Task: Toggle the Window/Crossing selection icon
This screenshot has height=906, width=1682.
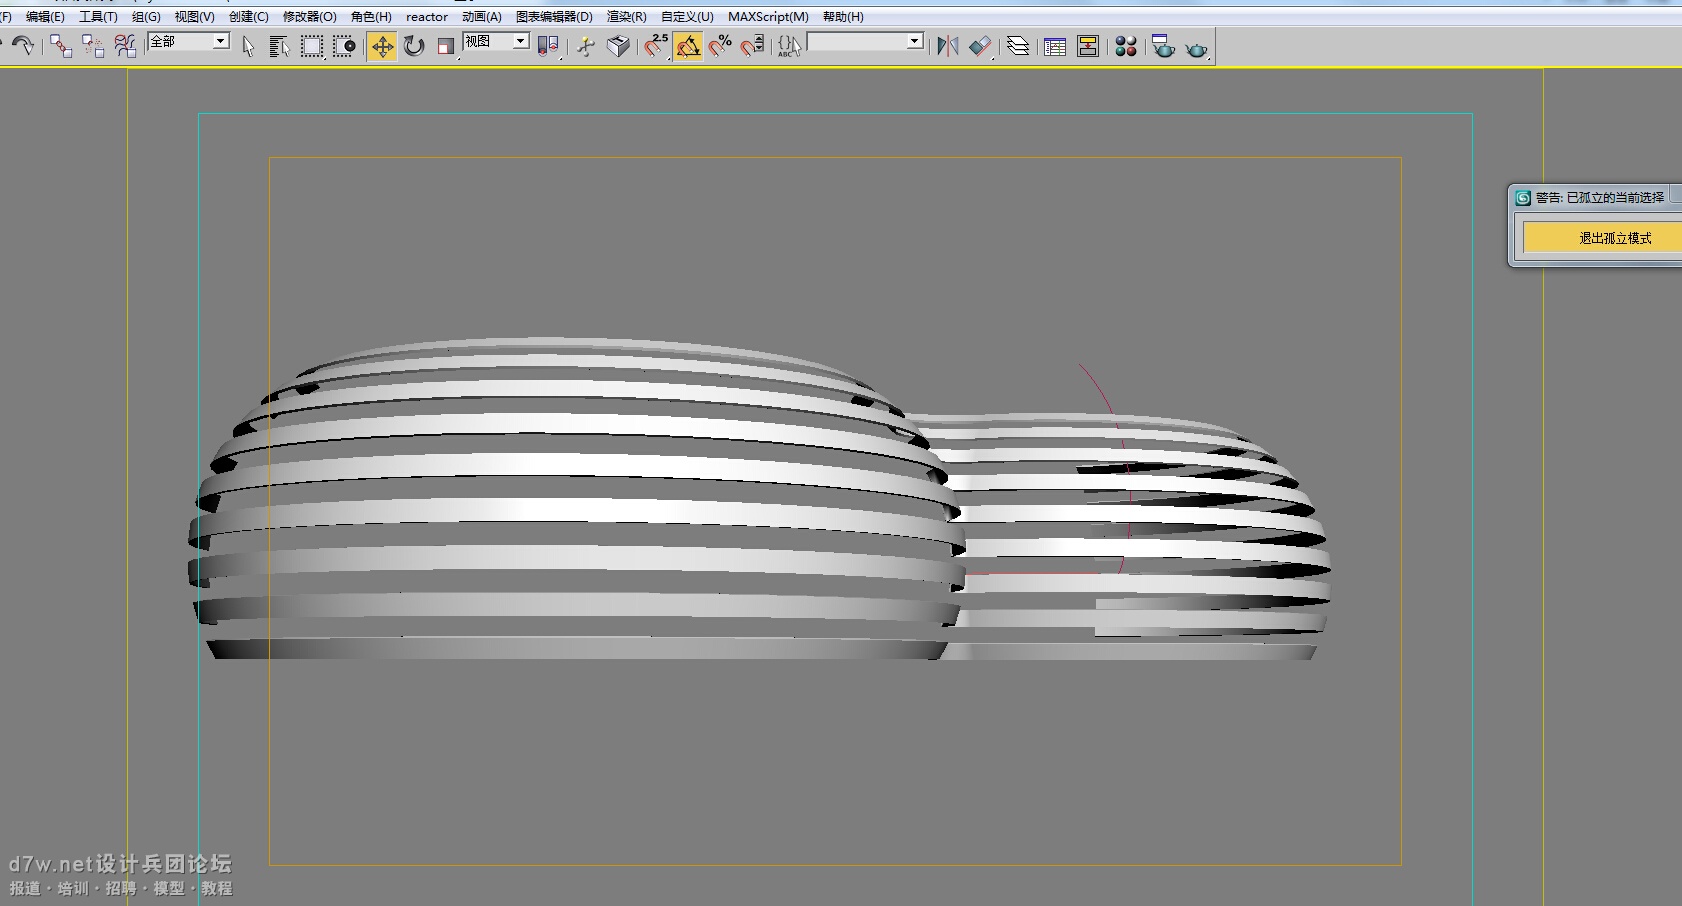Action: pyautogui.click(x=344, y=46)
